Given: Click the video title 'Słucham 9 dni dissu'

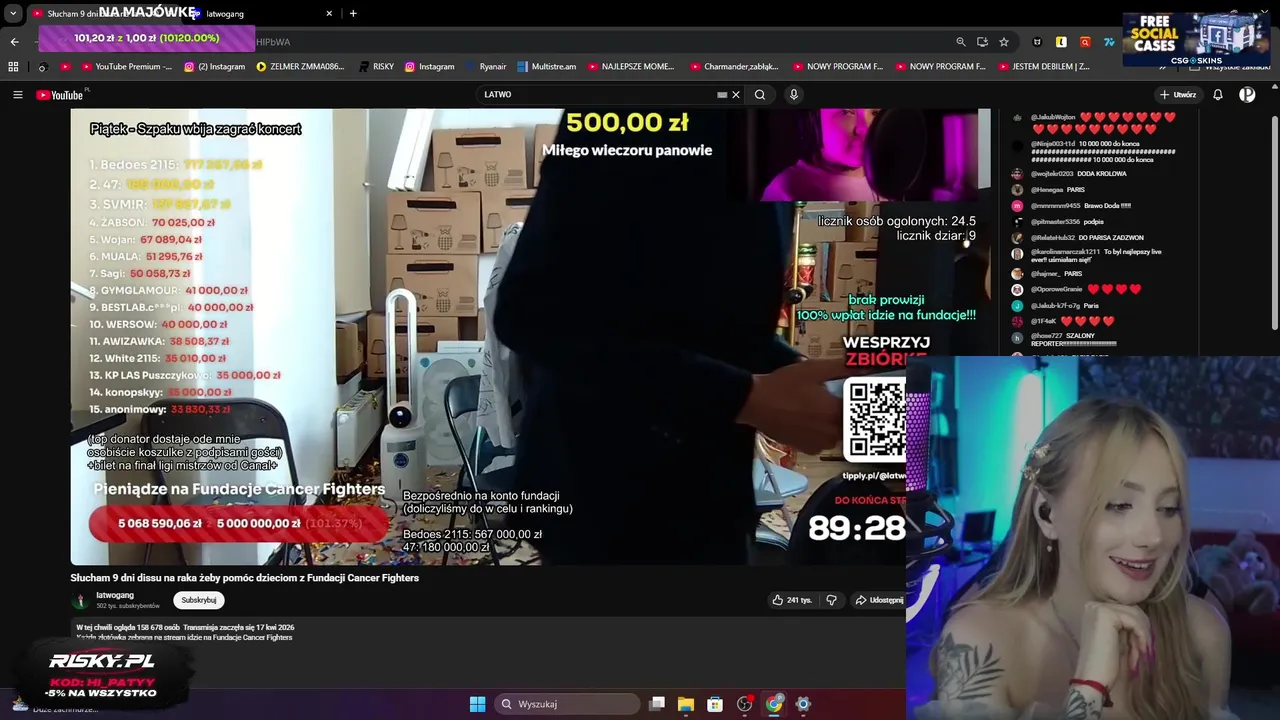Looking at the screenshot, I should click(x=244, y=578).
